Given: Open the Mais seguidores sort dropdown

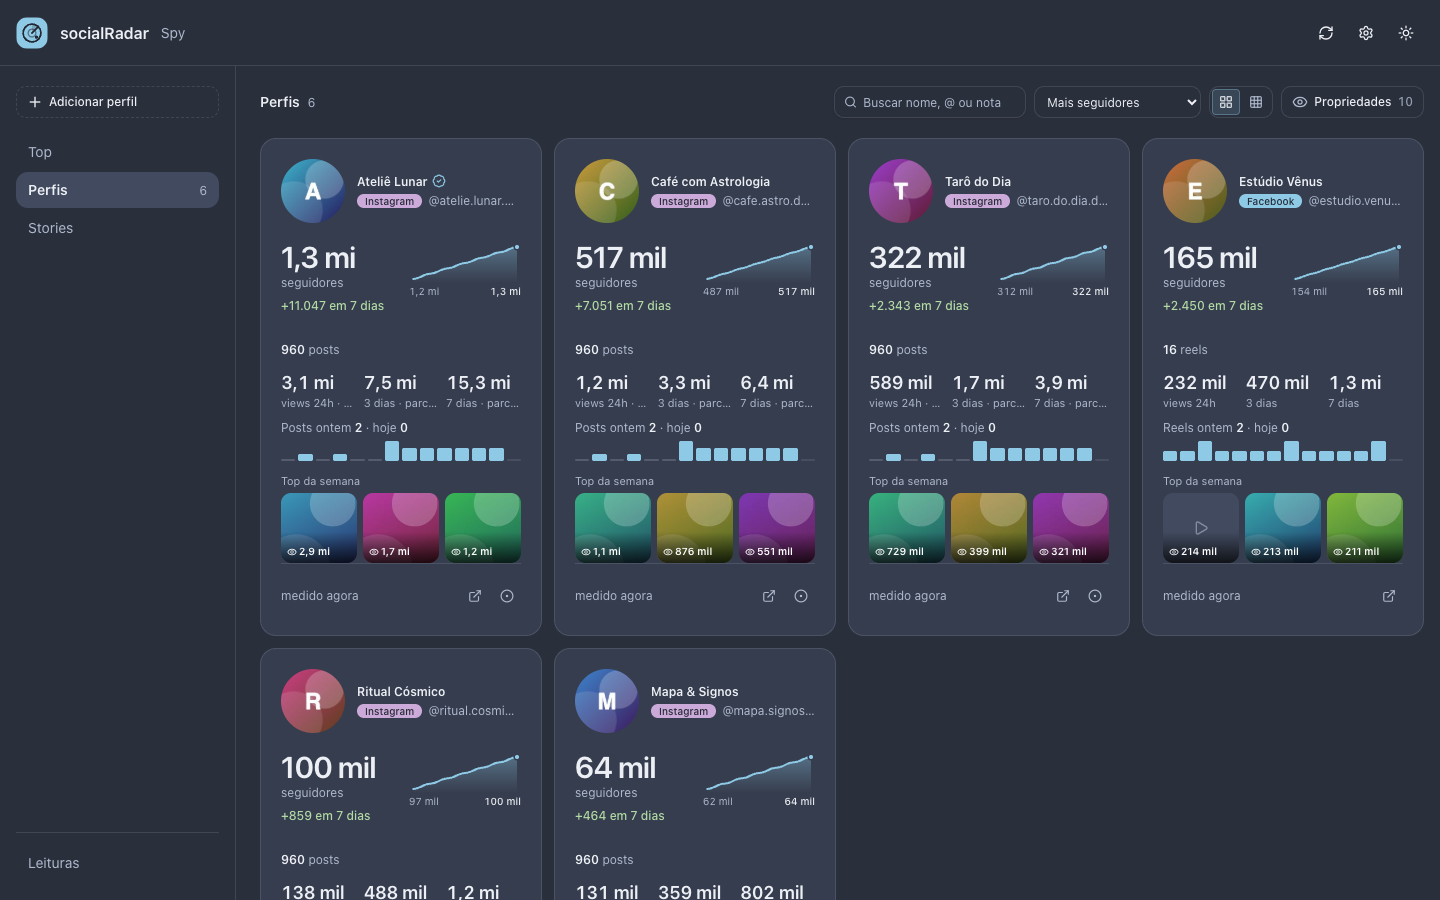Looking at the screenshot, I should [1117, 102].
